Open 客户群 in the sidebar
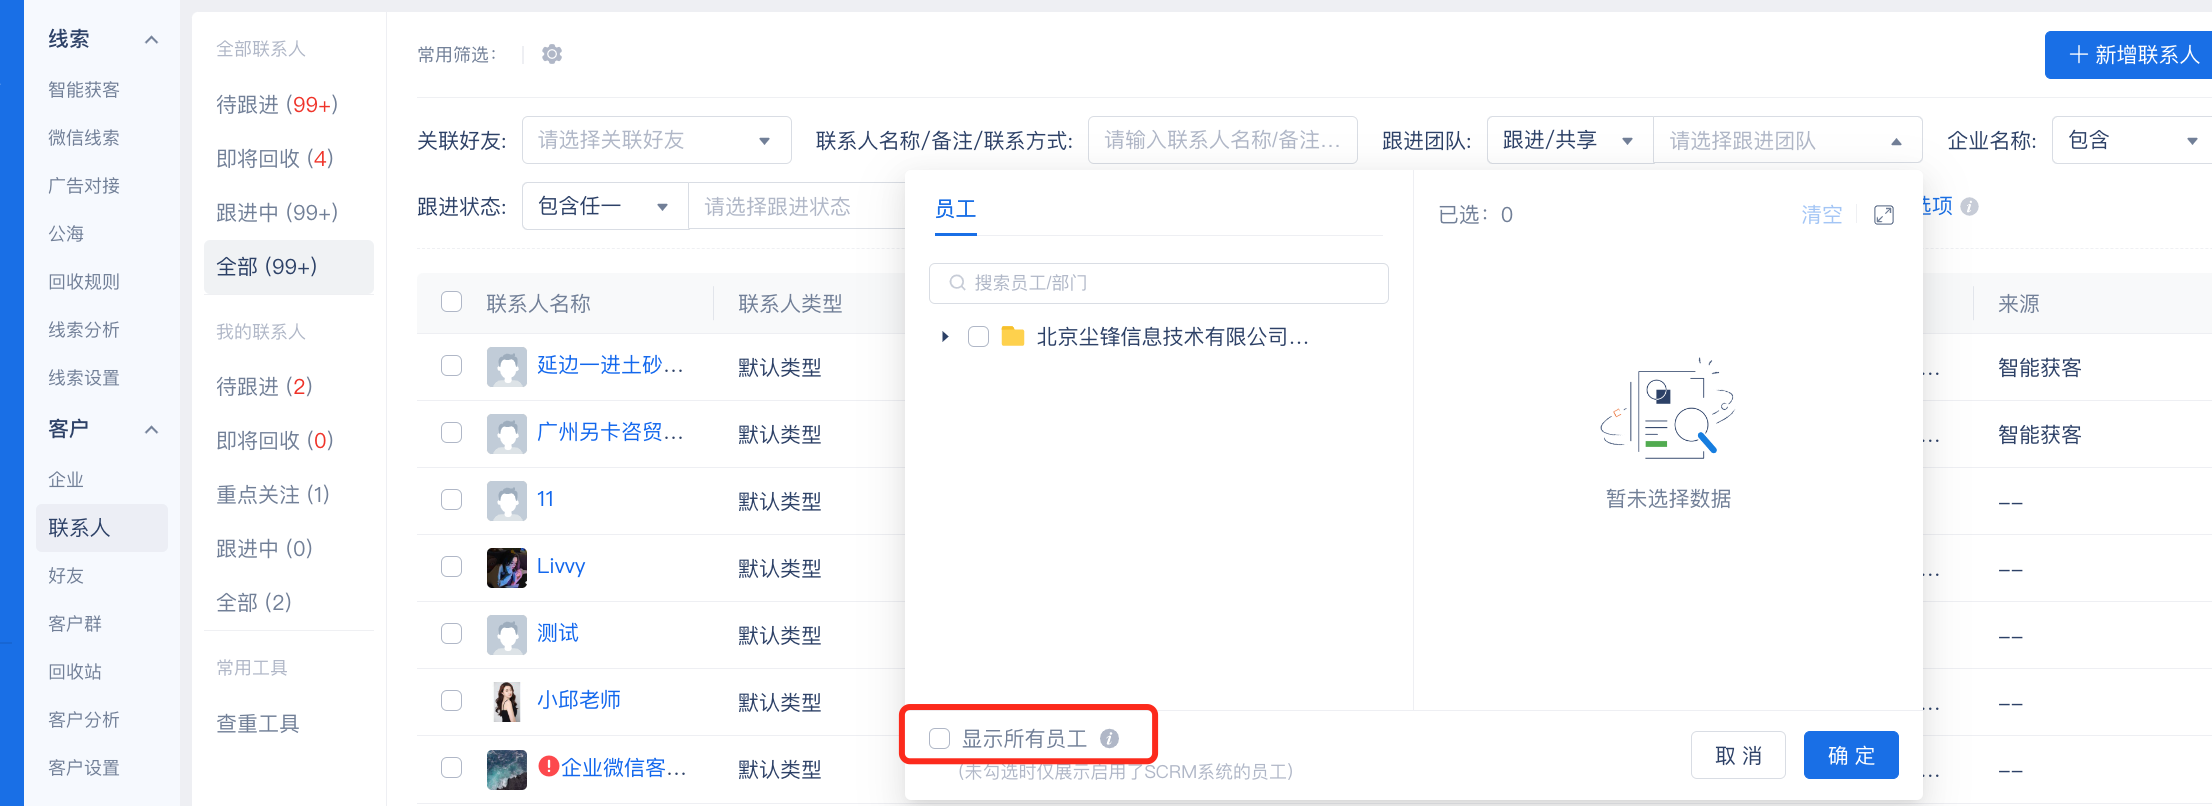This screenshot has height=806, width=2212. [x=75, y=624]
